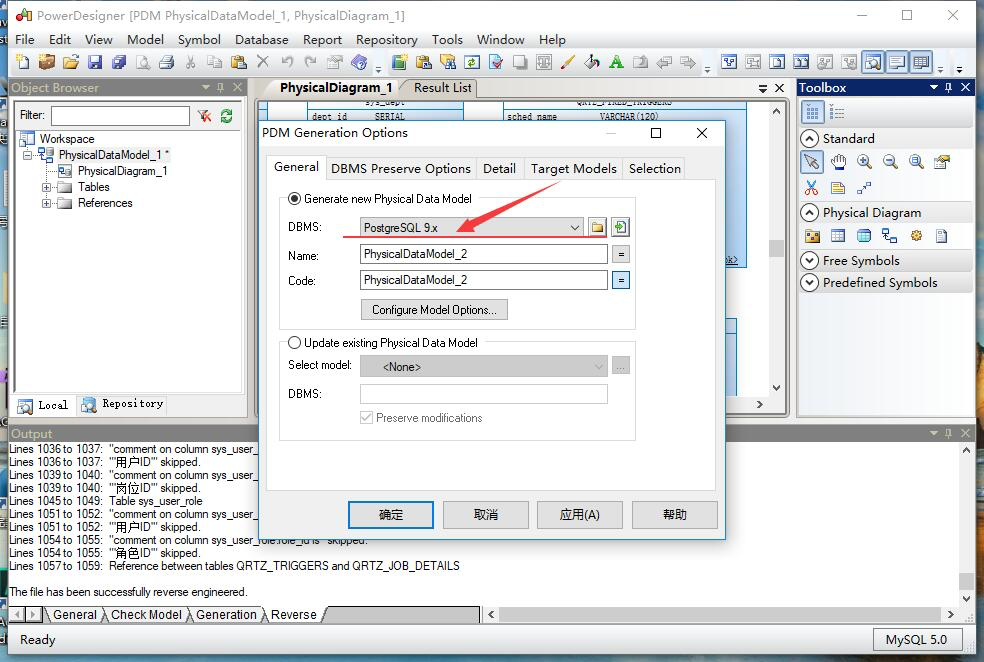
Task: Switch Toolbox to icon grid view
Action: point(812,113)
